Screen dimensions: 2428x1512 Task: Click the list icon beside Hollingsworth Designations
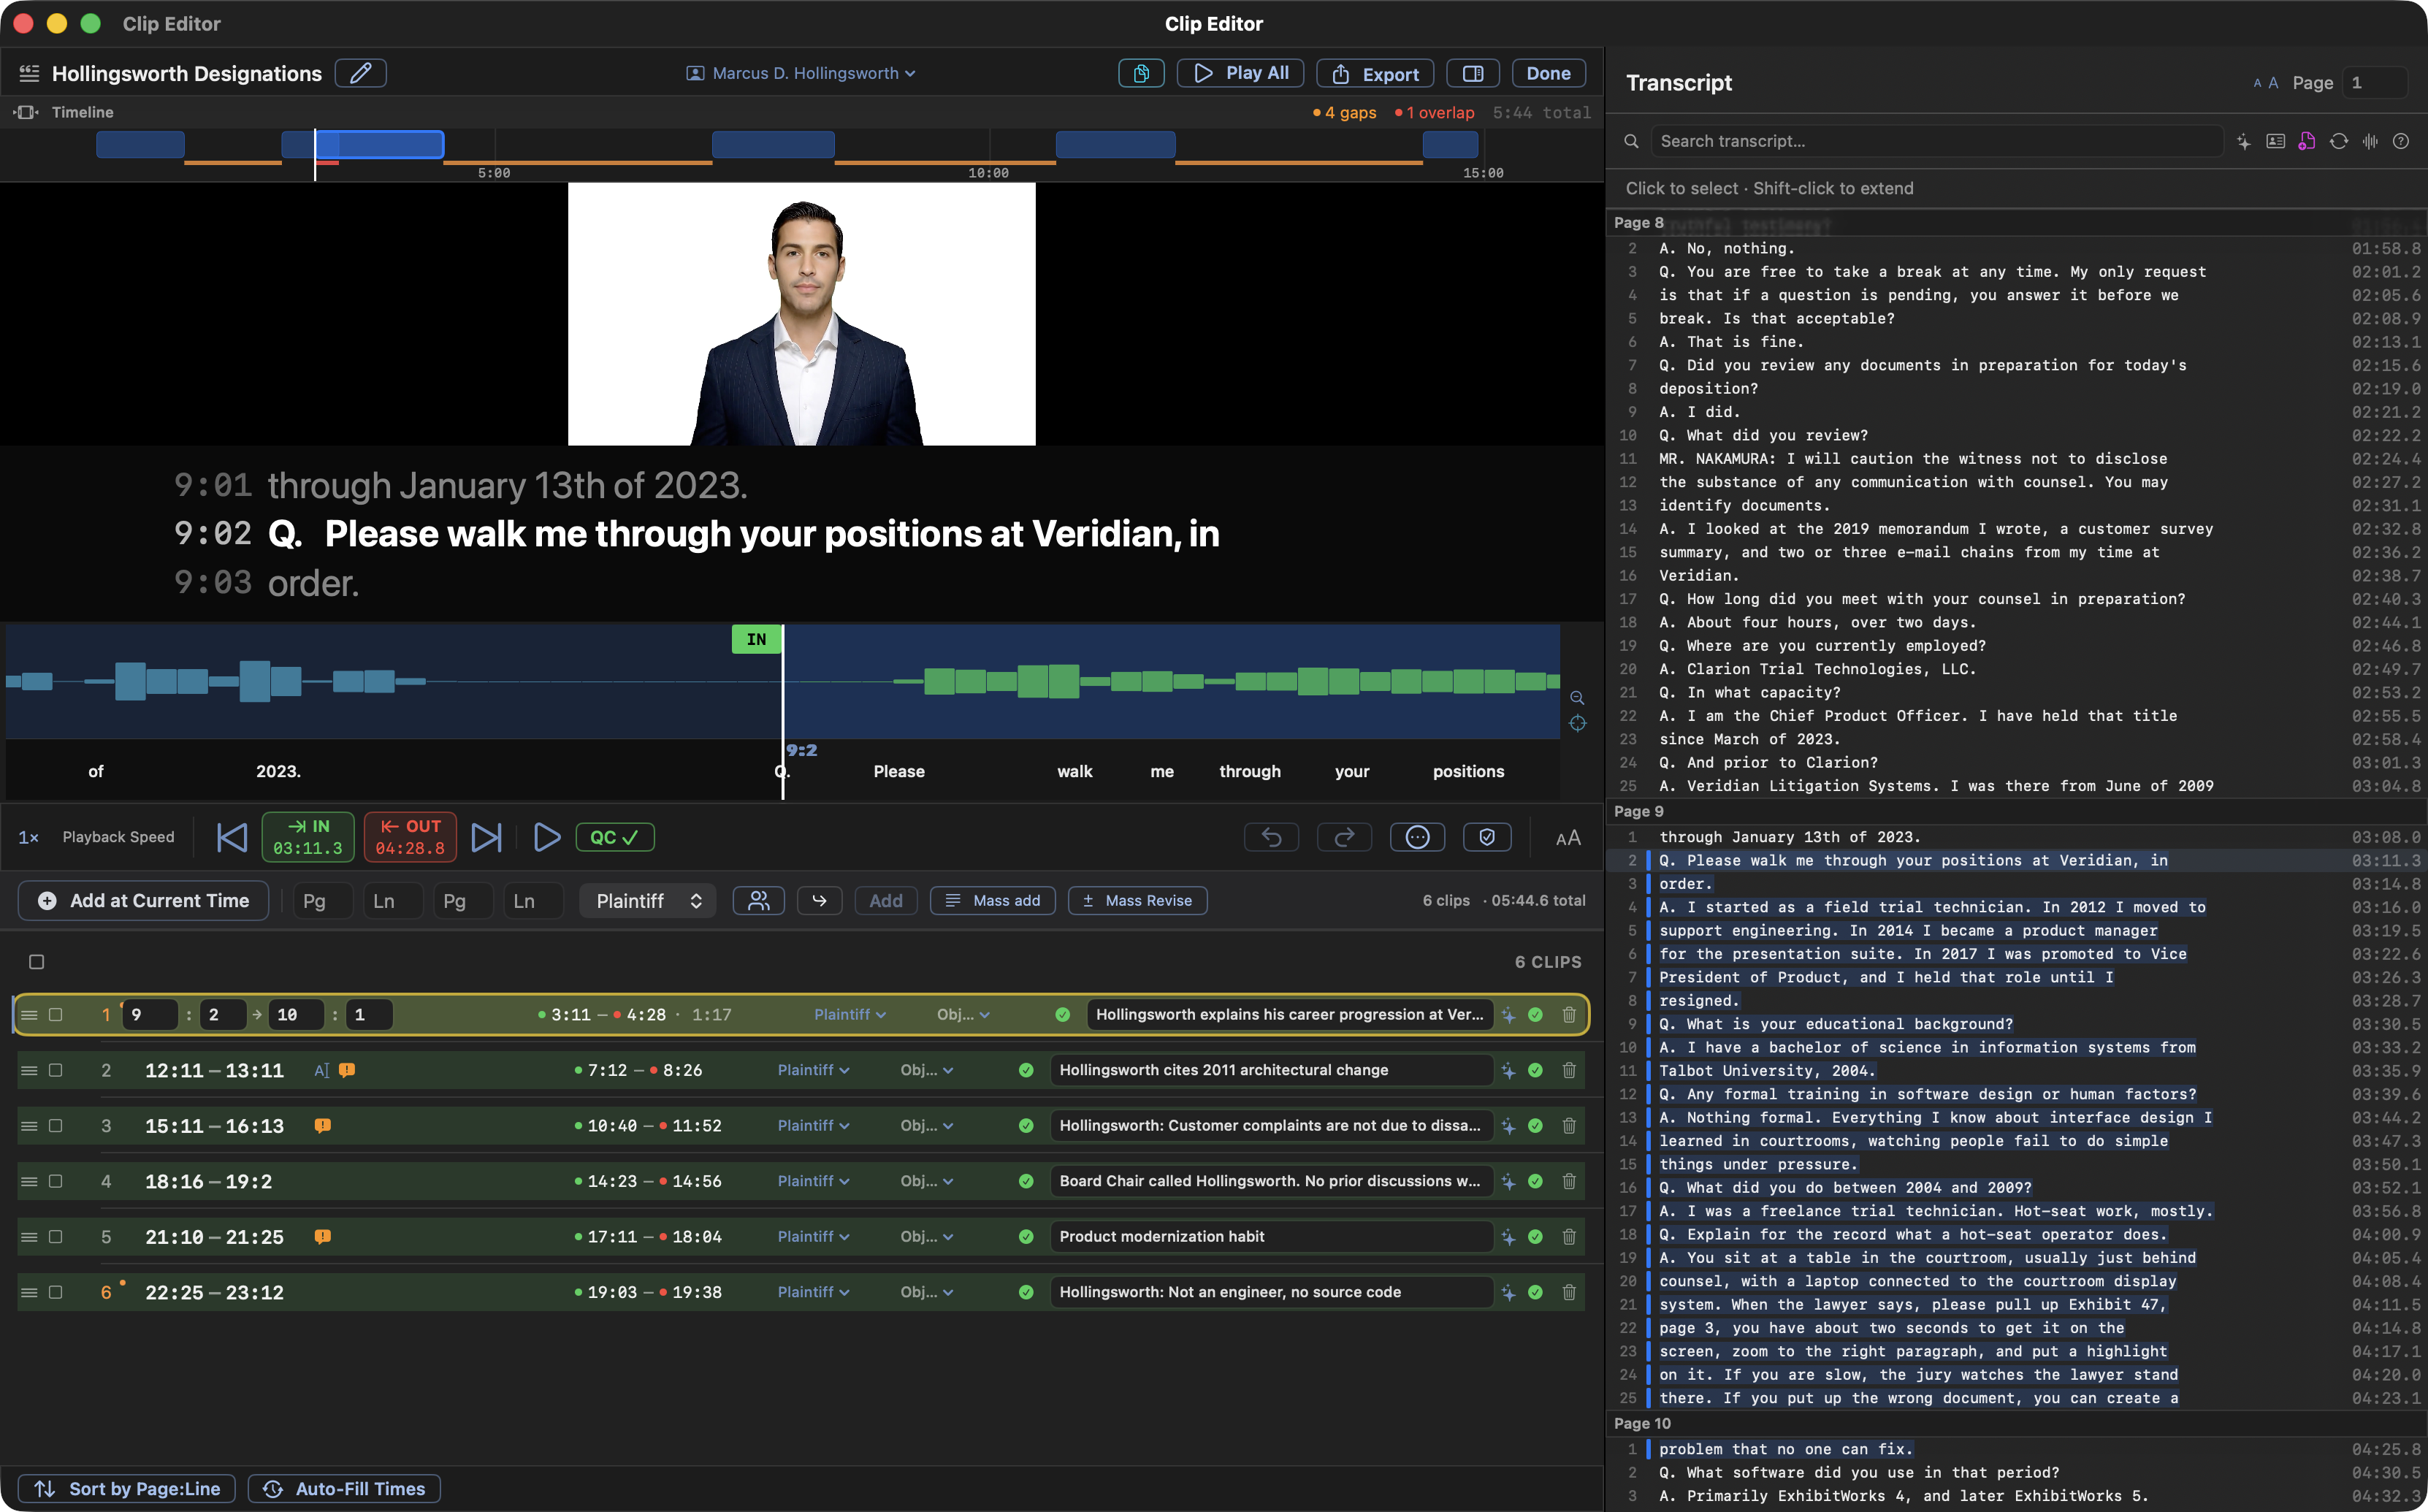click(x=29, y=73)
